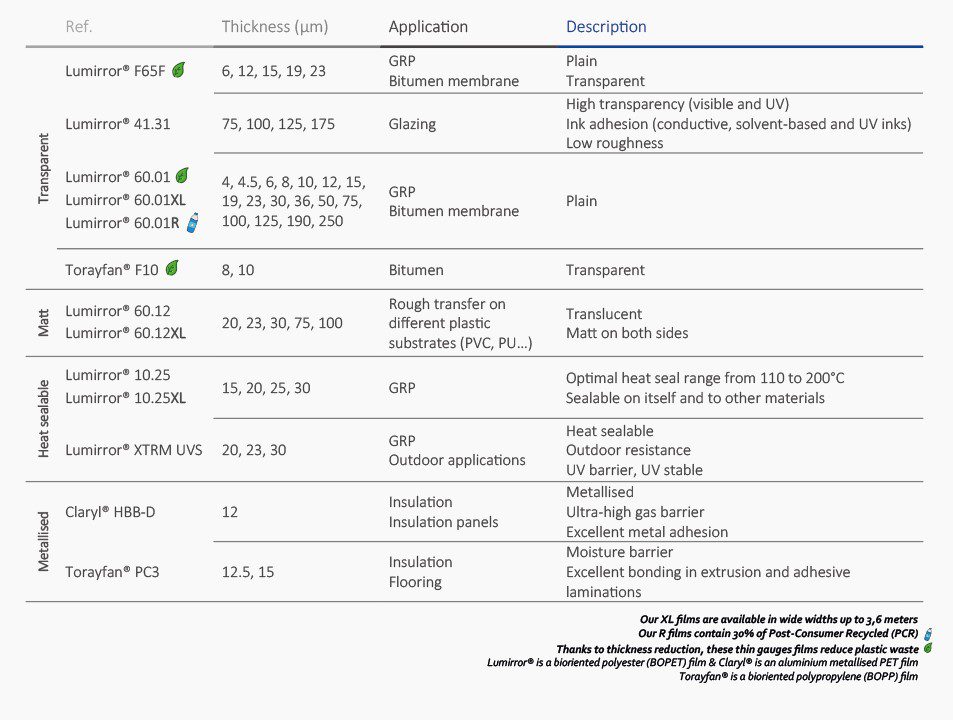Select the Ref. column header
The height and width of the screenshot is (720, 953).
[79, 27]
